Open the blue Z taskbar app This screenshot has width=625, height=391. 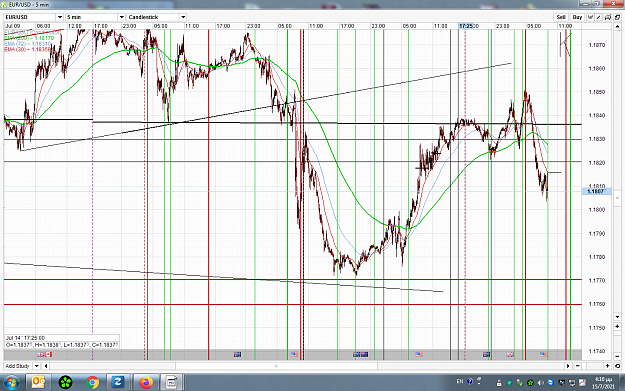coord(118,383)
